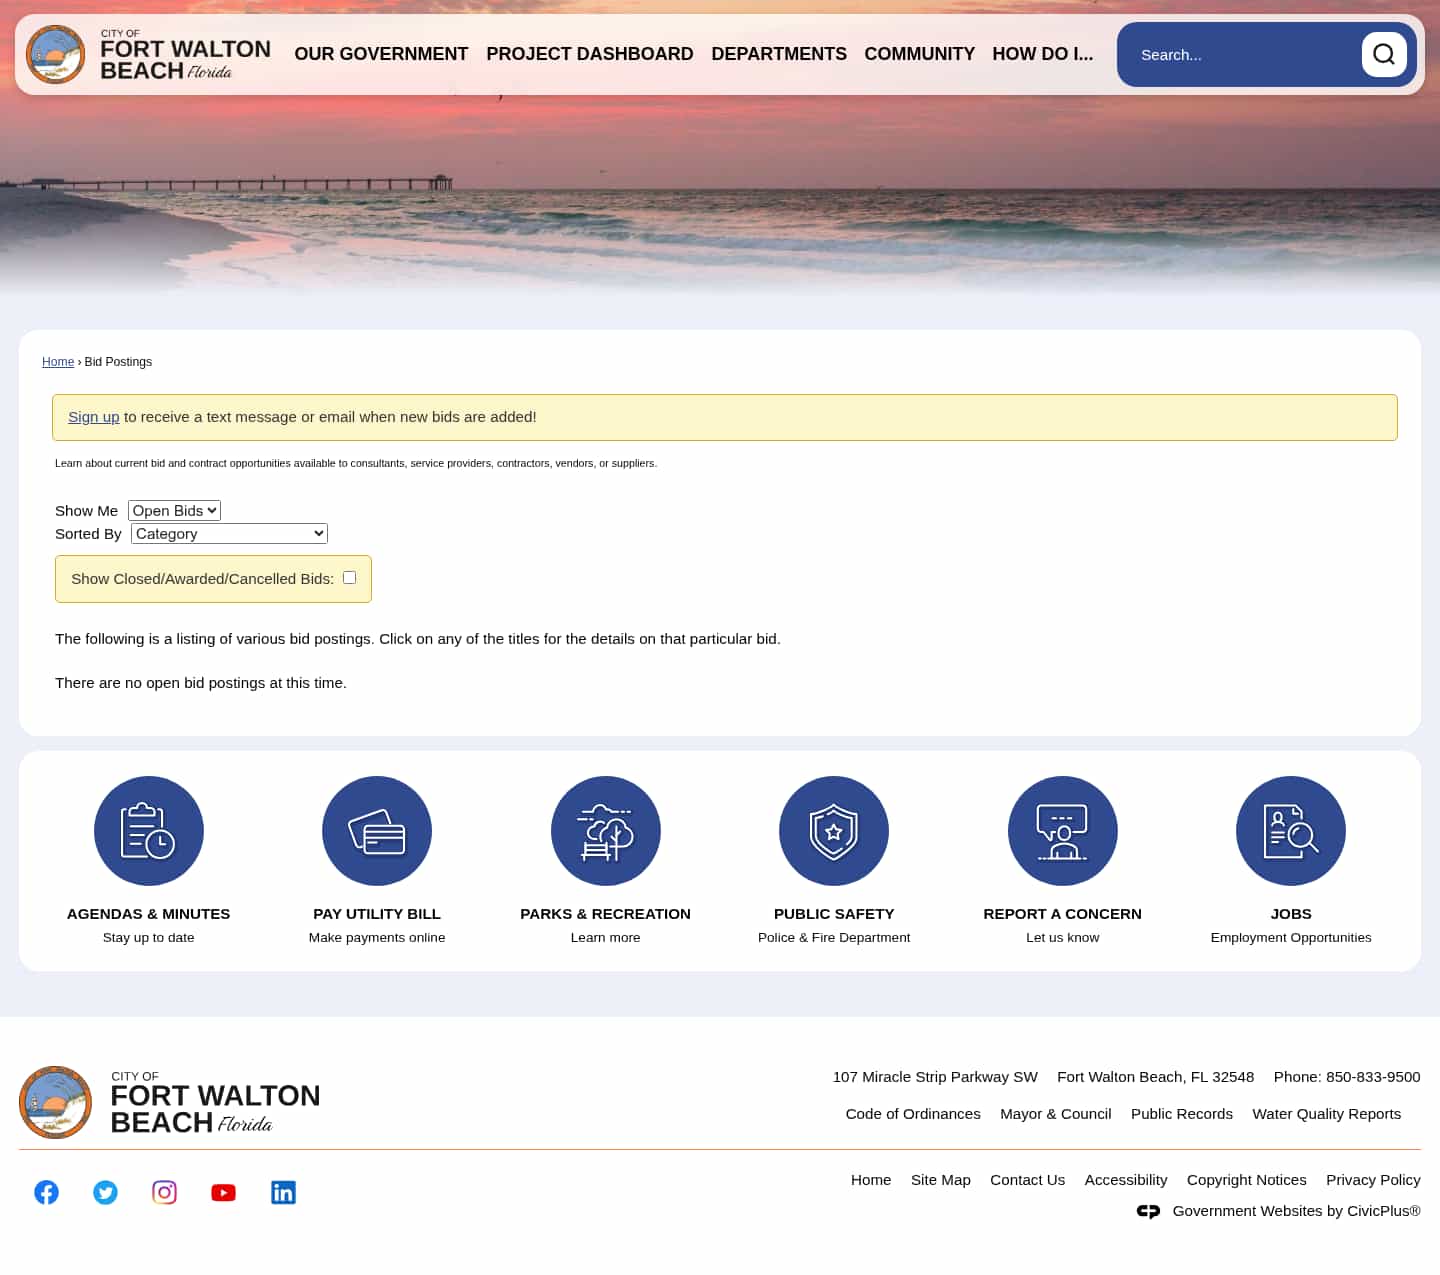Open the Sorted By Category dropdown
The height and width of the screenshot is (1275, 1440).
pos(228,533)
